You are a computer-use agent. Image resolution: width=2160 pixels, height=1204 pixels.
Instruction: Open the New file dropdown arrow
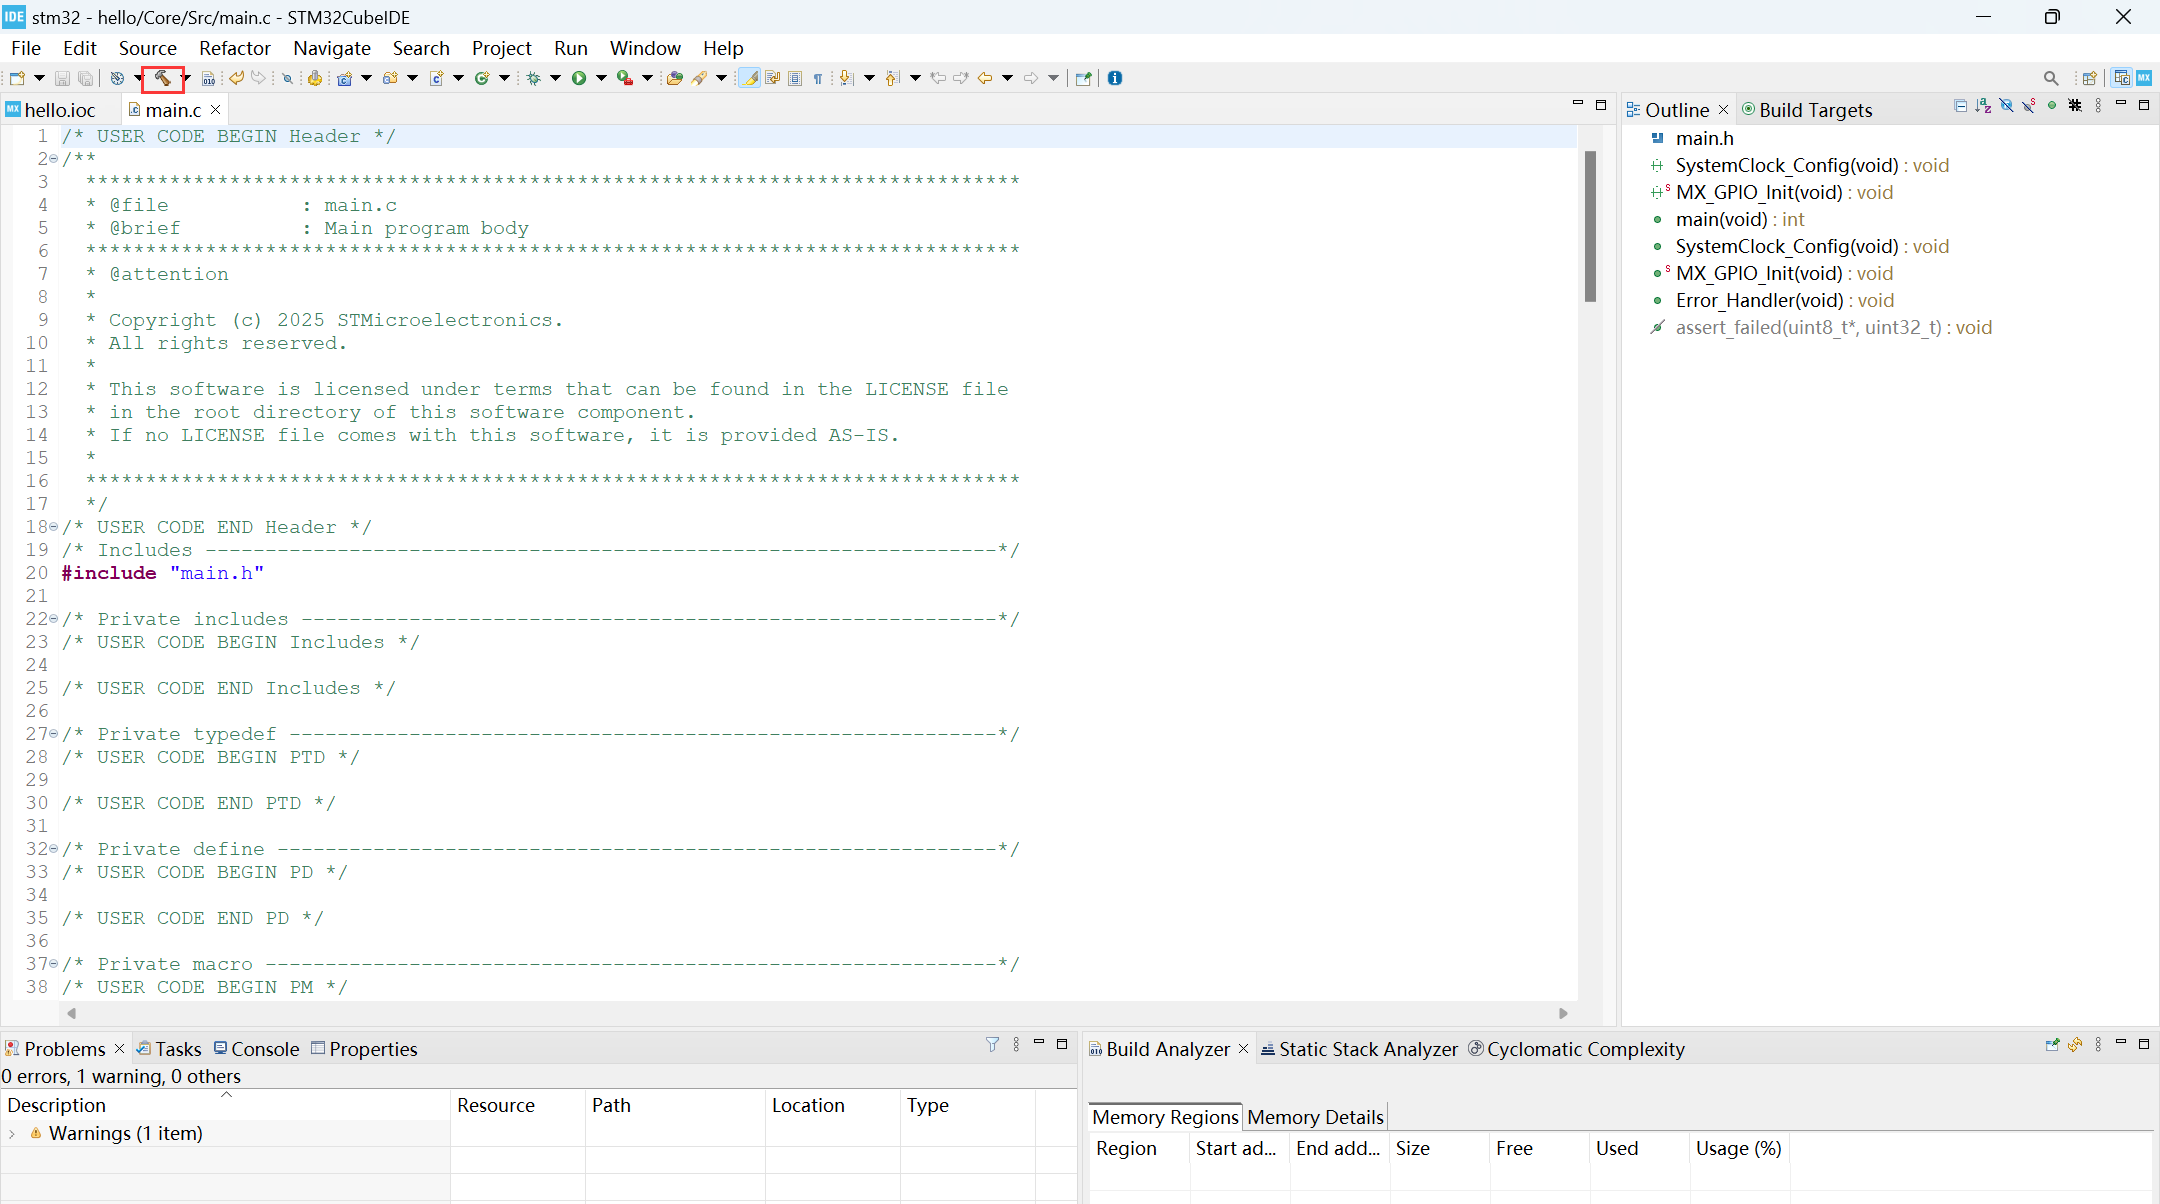(x=39, y=78)
